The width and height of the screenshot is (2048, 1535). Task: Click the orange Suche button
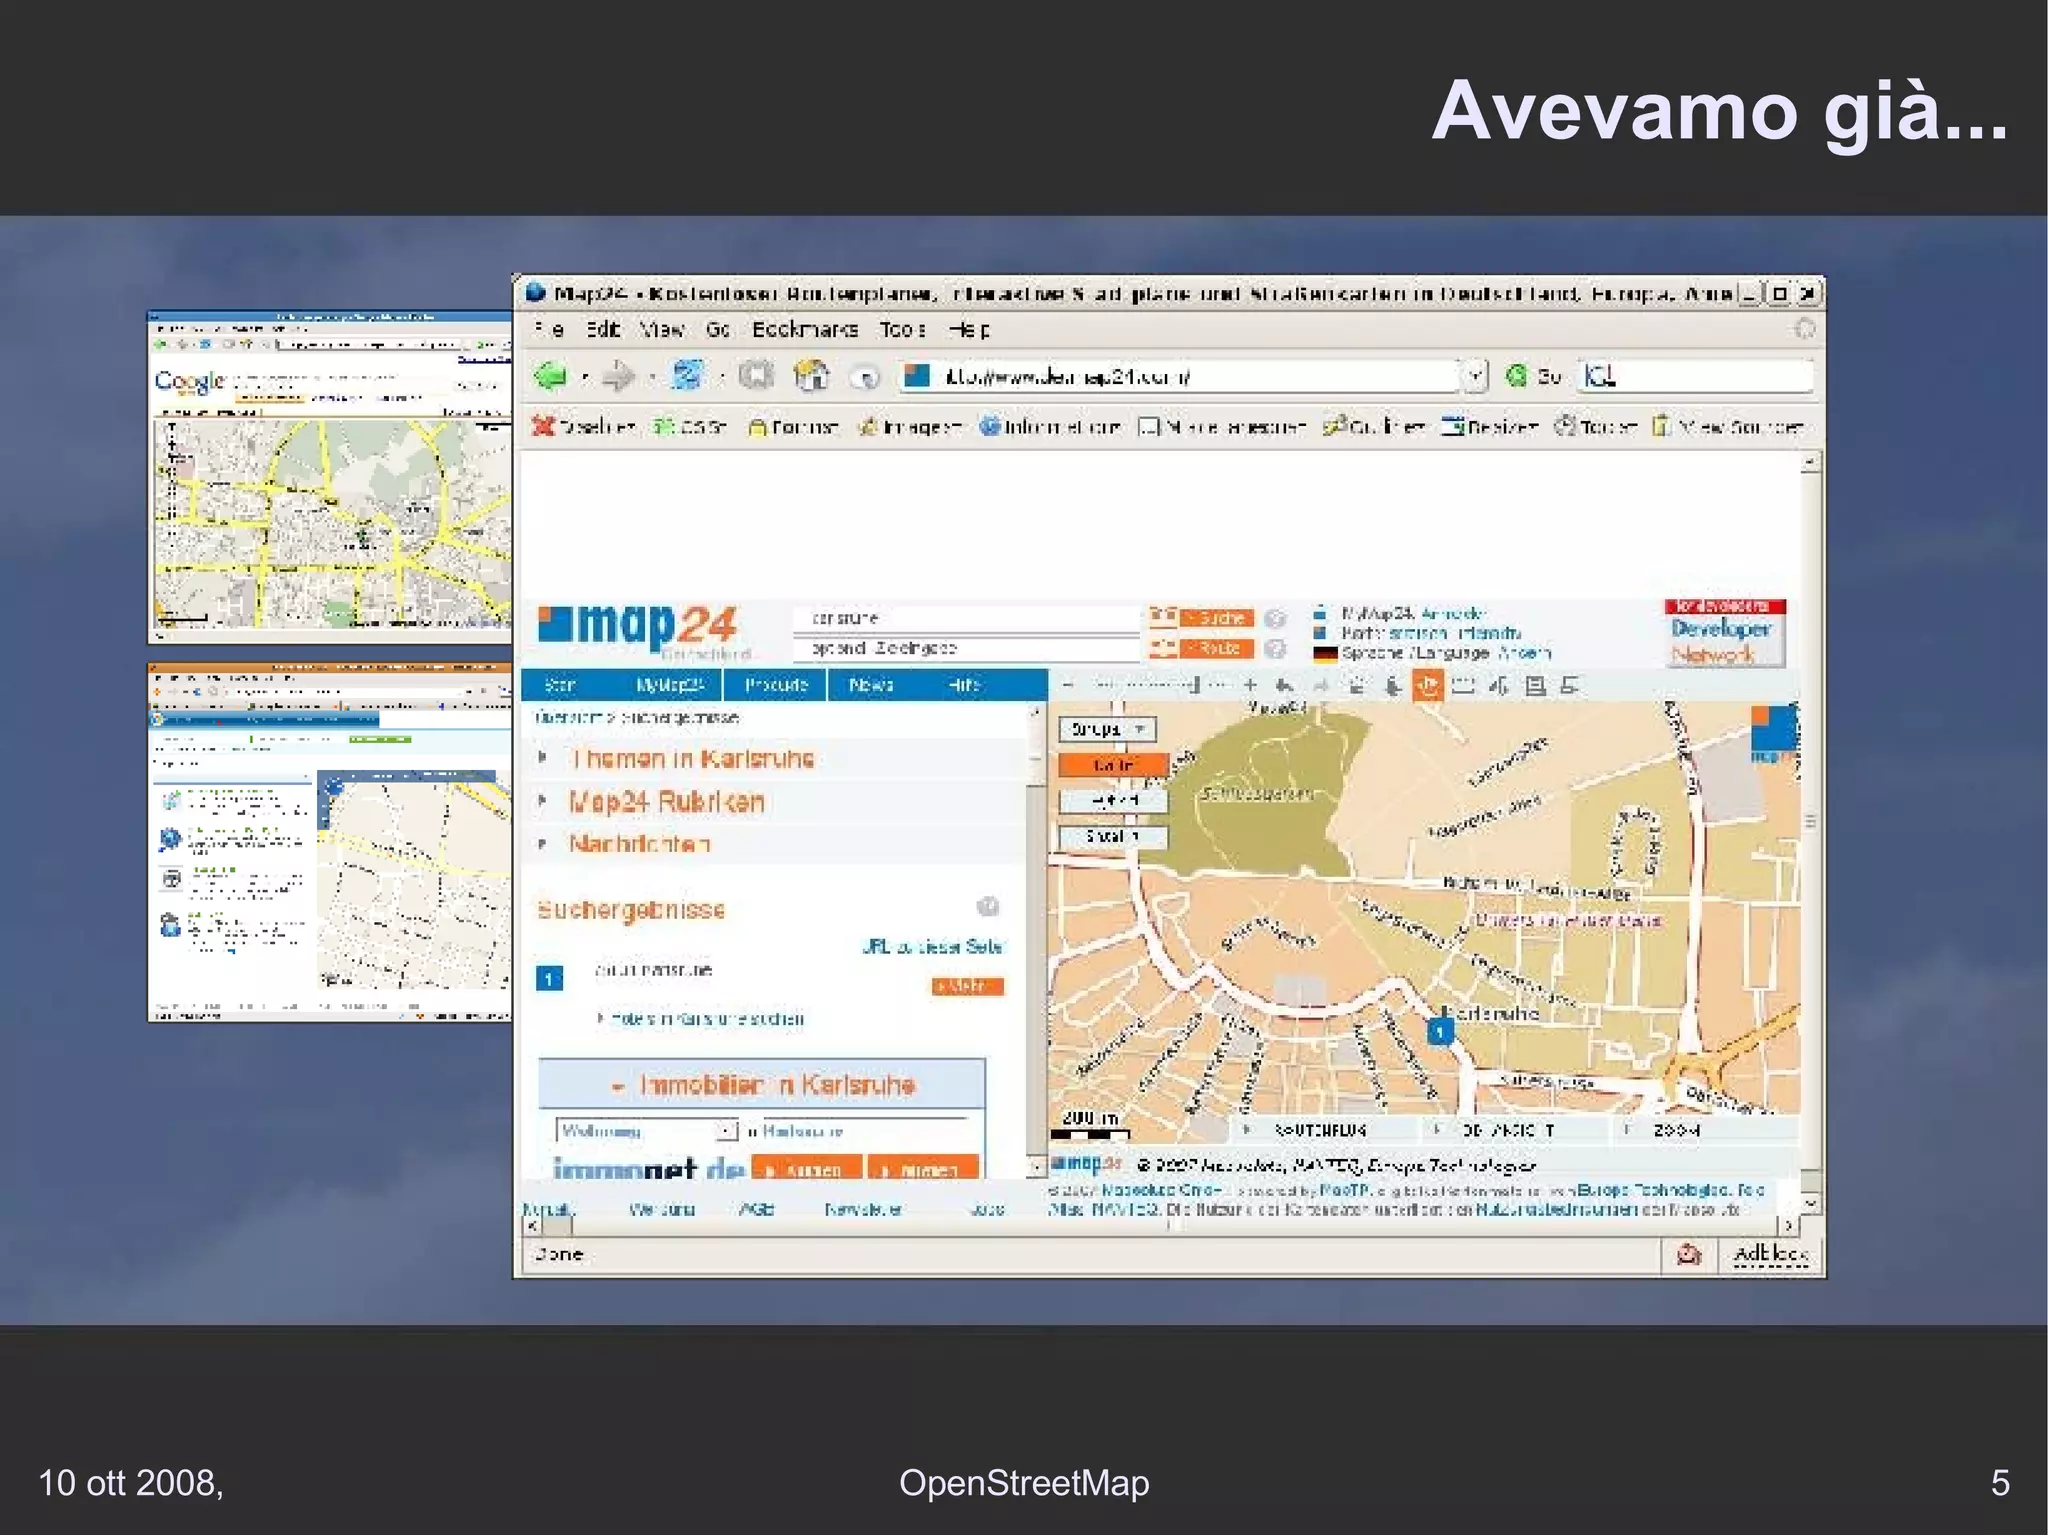point(1216,618)
